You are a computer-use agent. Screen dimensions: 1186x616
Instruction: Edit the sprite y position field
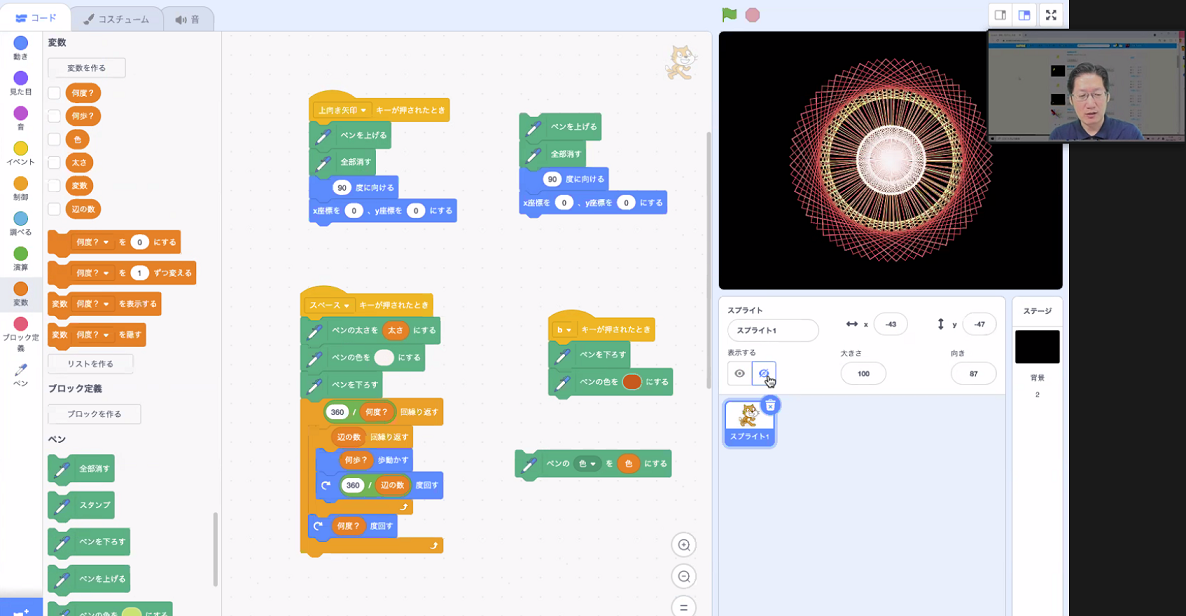click(x=980, y=325)
